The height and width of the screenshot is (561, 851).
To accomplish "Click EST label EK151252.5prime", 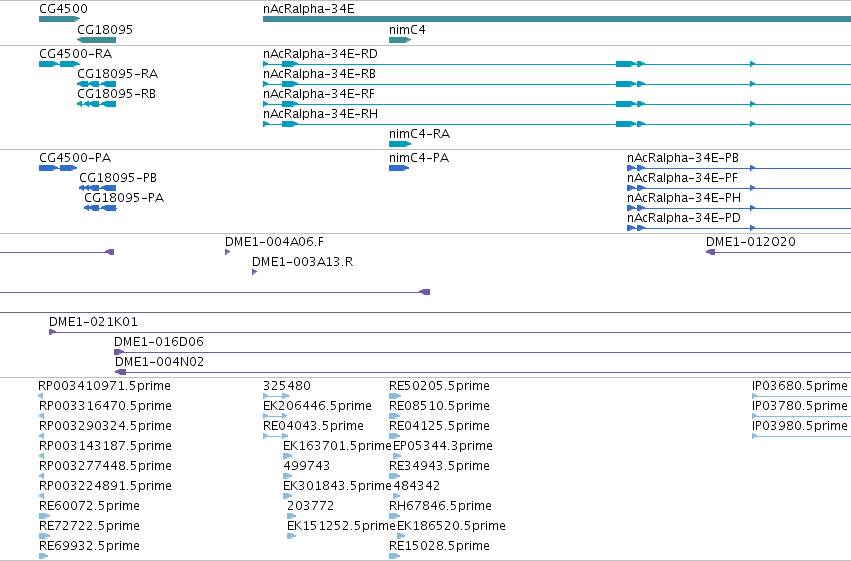I will click(x=341, y=526).
